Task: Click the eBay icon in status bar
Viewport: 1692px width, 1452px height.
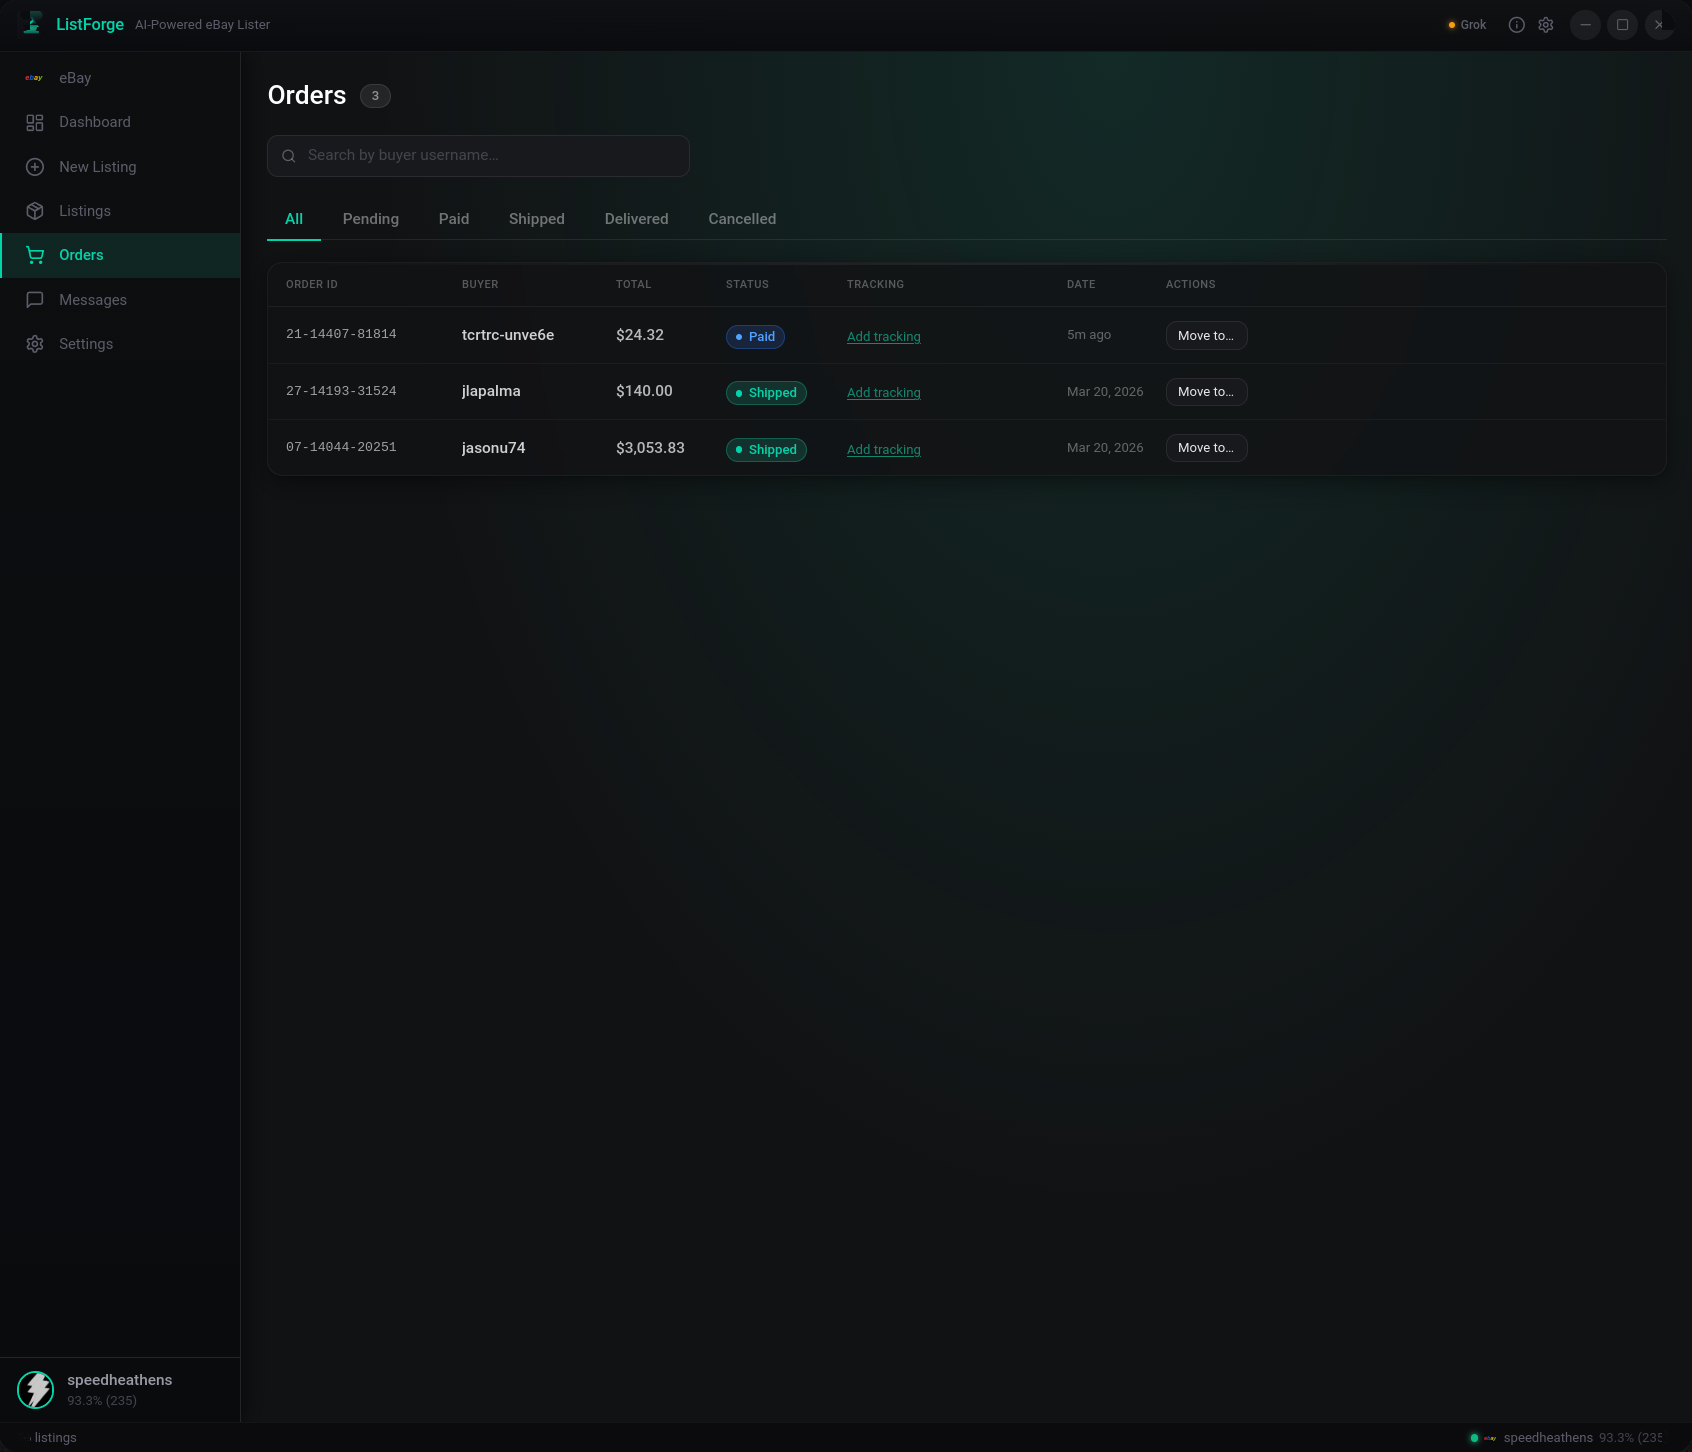Action: pos(1490,1438)
